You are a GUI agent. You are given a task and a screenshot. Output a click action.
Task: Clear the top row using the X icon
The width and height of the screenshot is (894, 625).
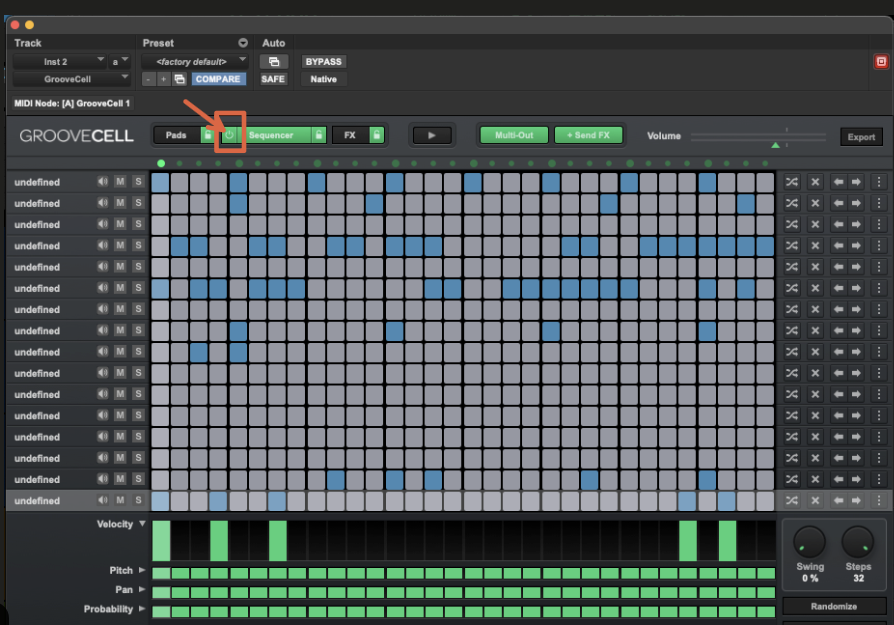pos(816,181)
